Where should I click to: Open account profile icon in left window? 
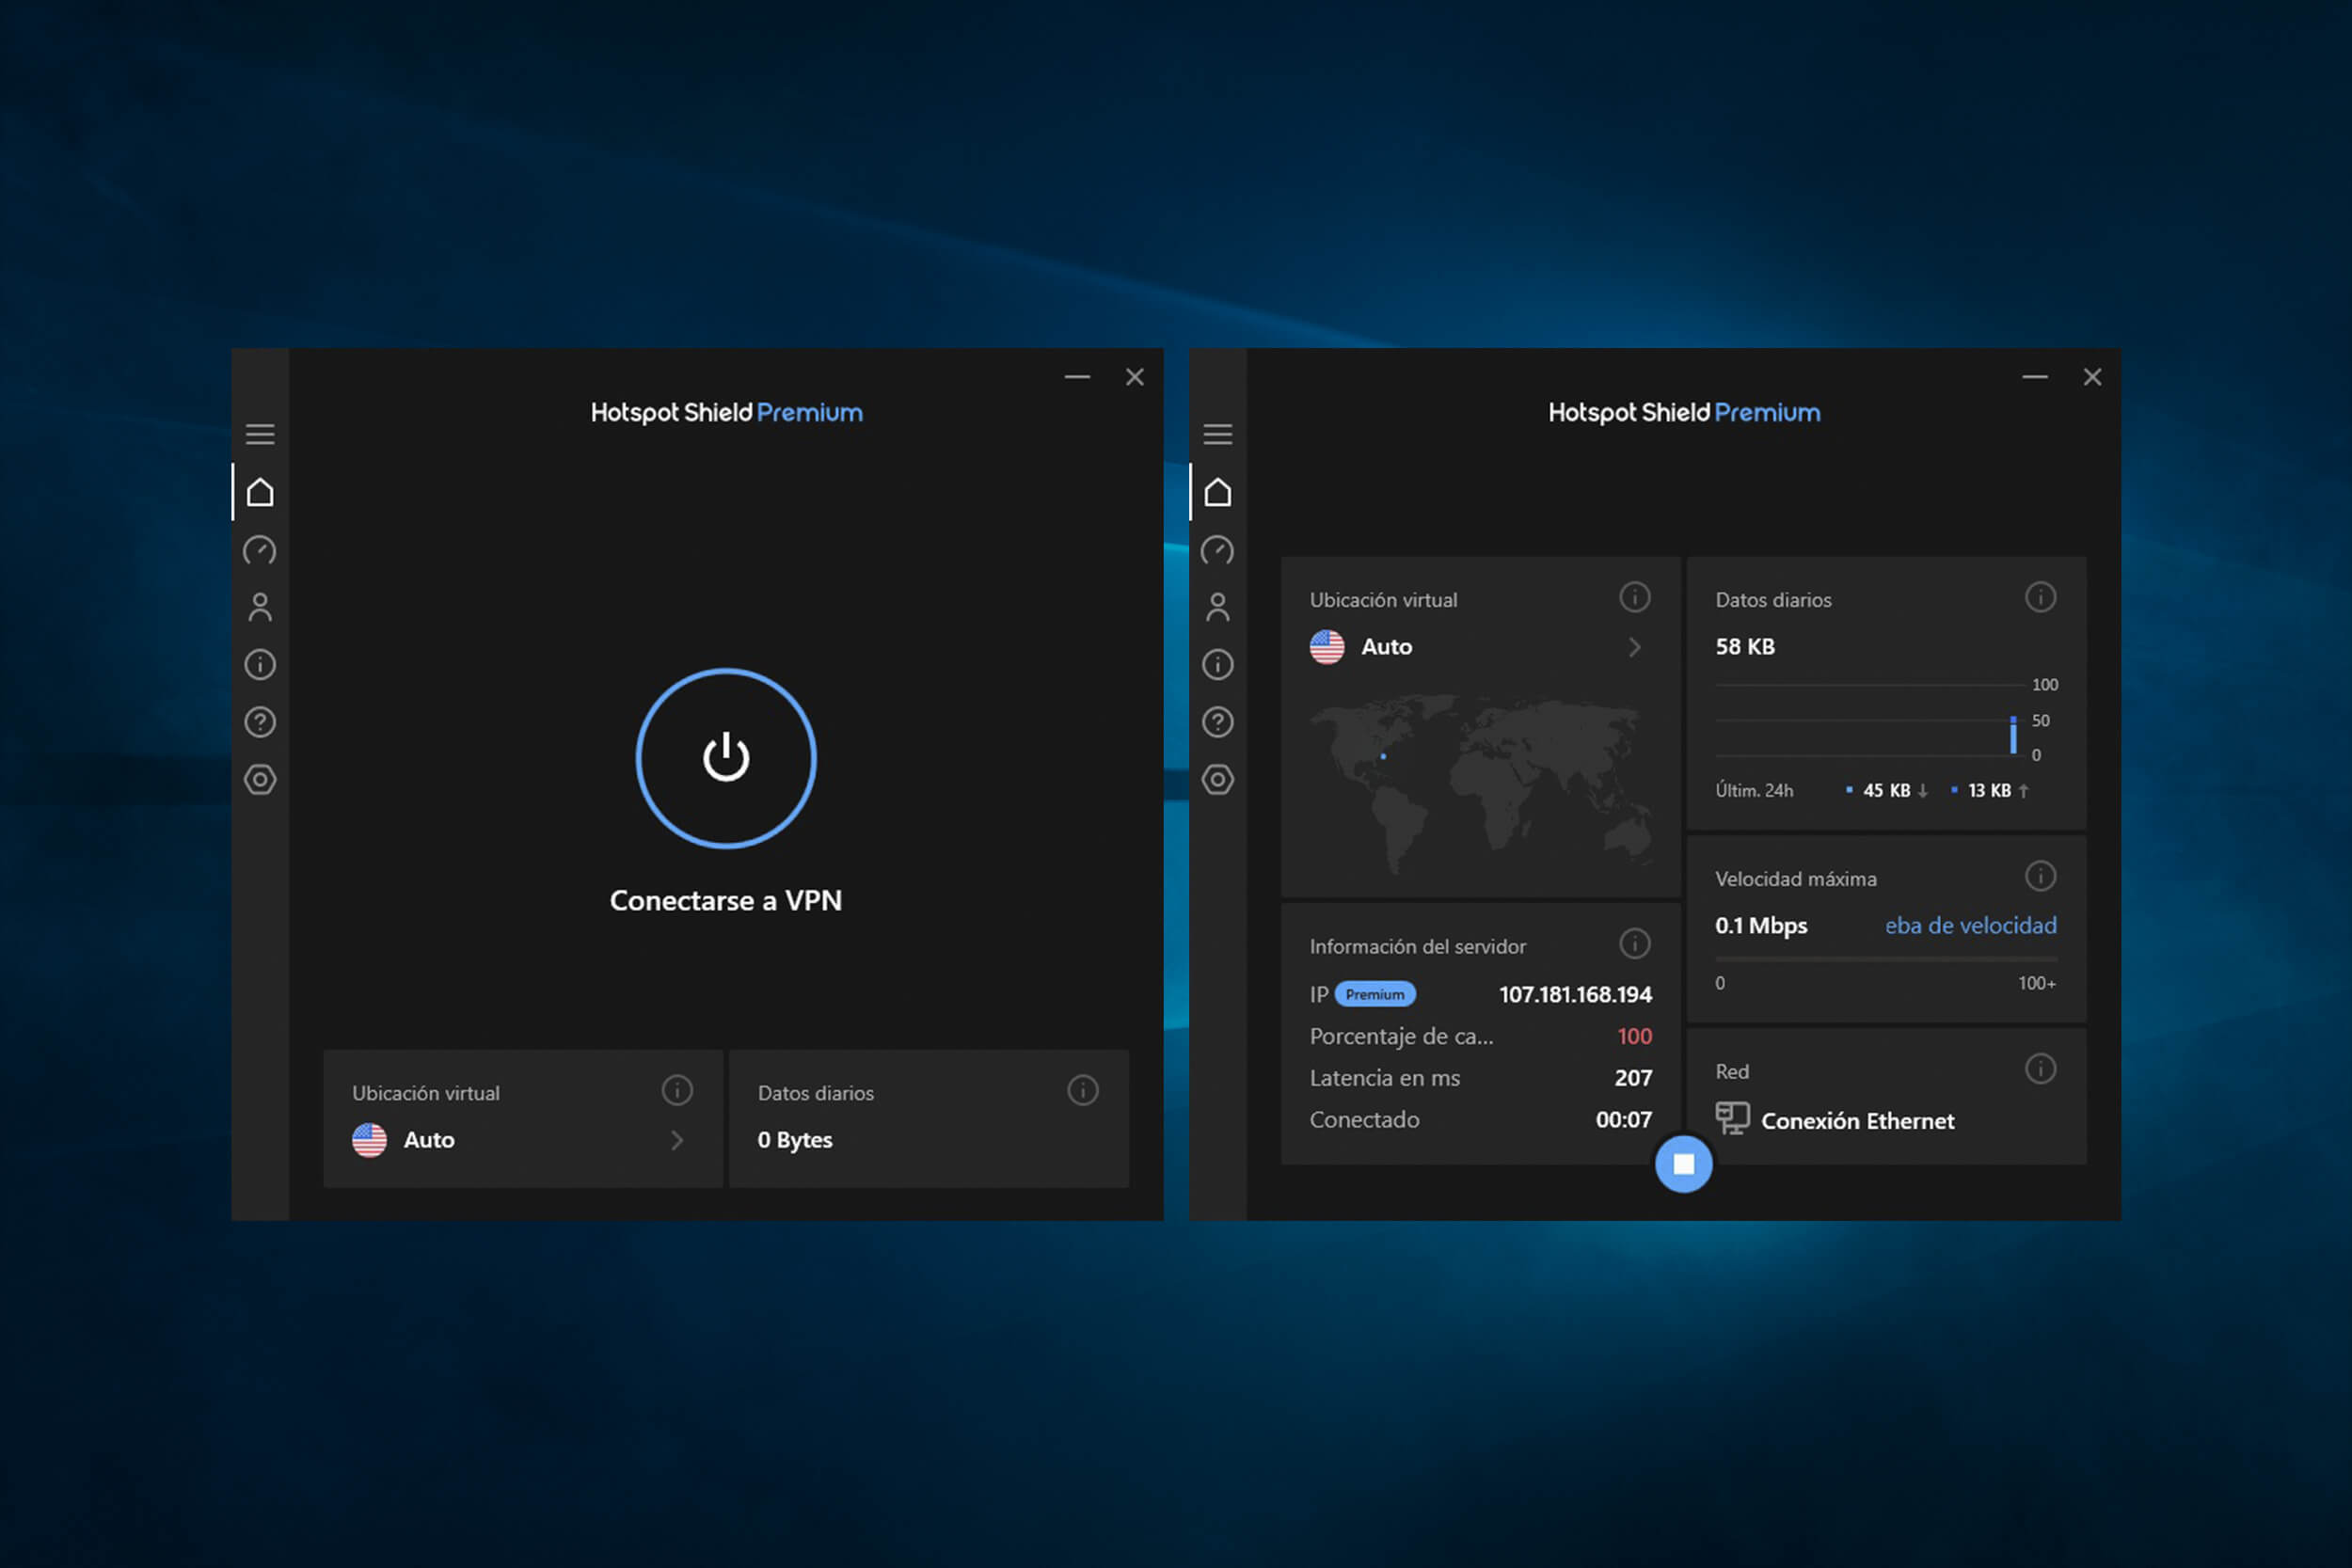pyautogui.click(x=260, y=607)
